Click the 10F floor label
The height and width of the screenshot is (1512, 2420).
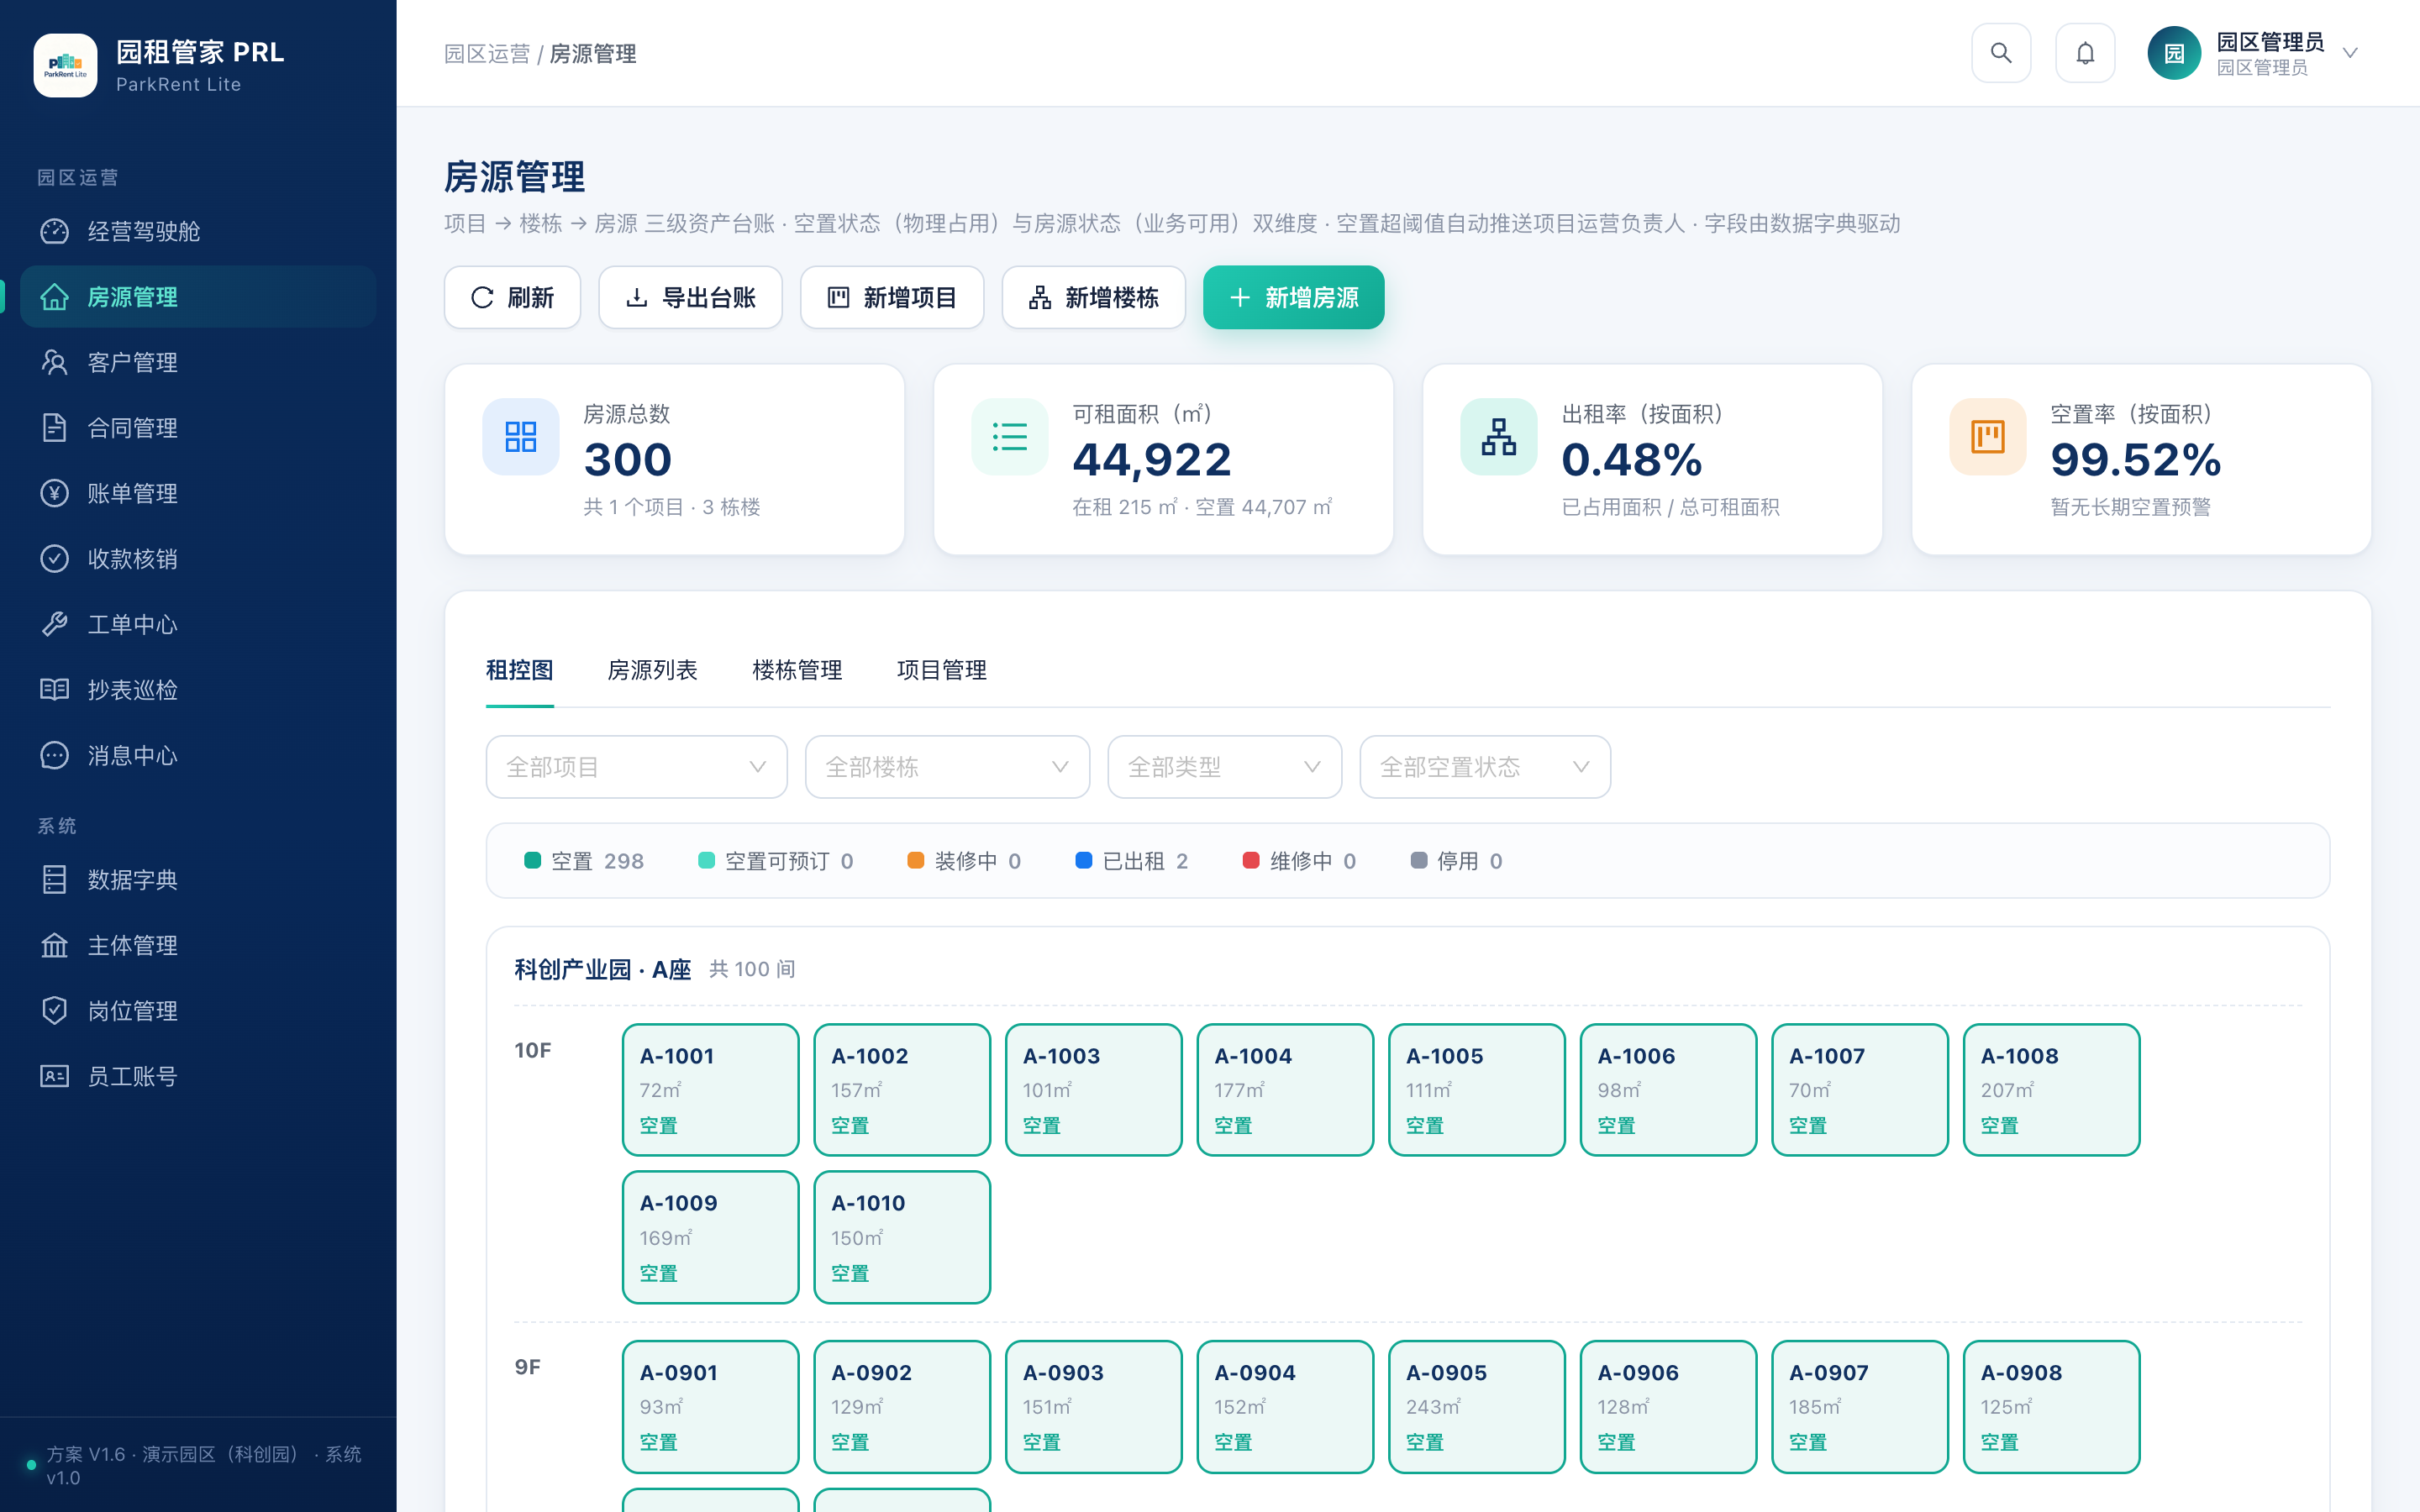pyautogui.click(x=533, y=1050)
